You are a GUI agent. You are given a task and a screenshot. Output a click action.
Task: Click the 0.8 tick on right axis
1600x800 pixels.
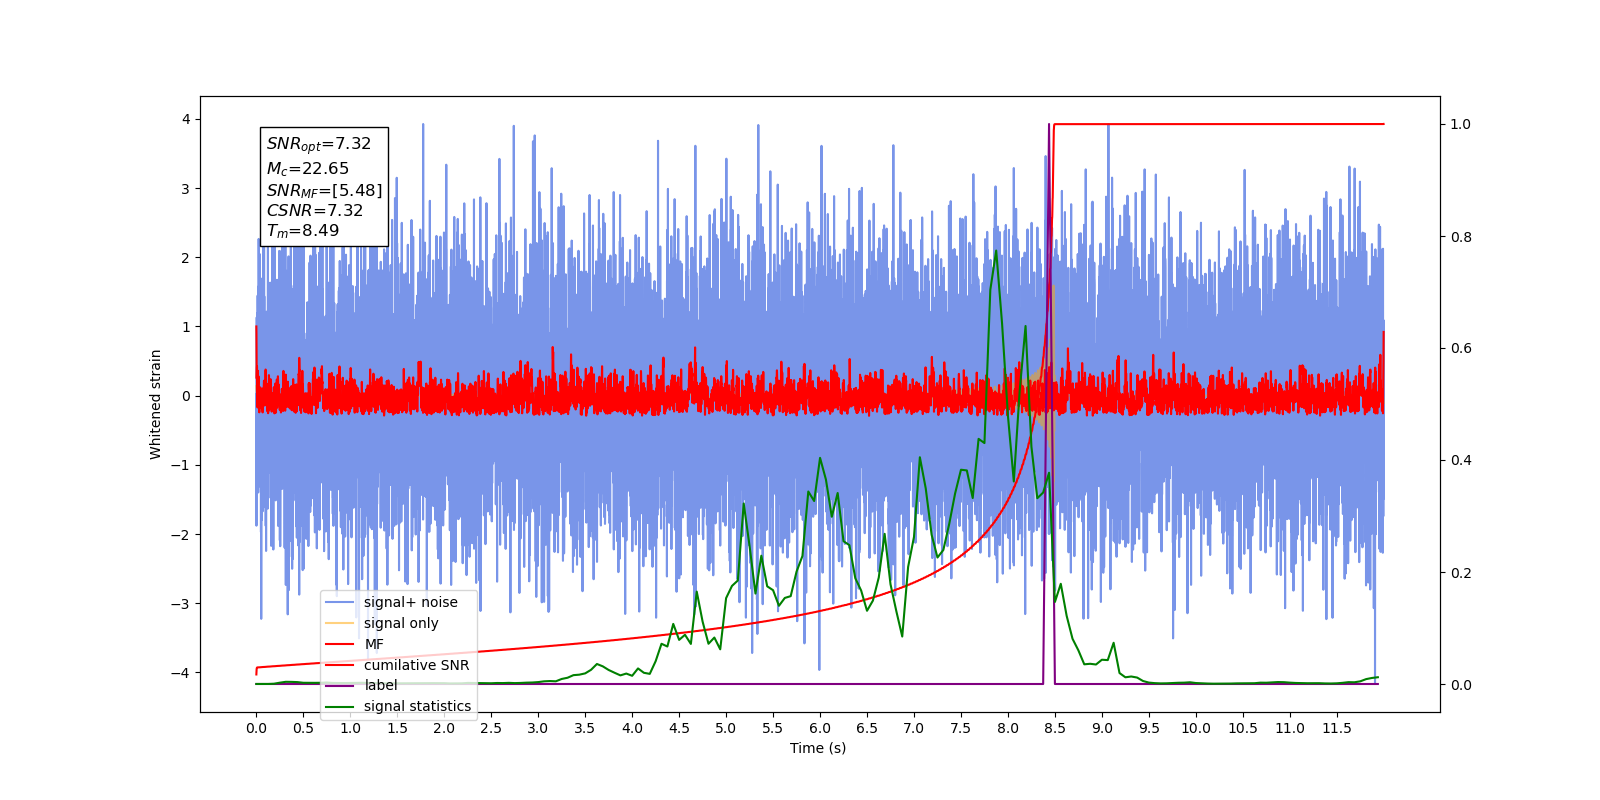click(x=1461, y=237)
